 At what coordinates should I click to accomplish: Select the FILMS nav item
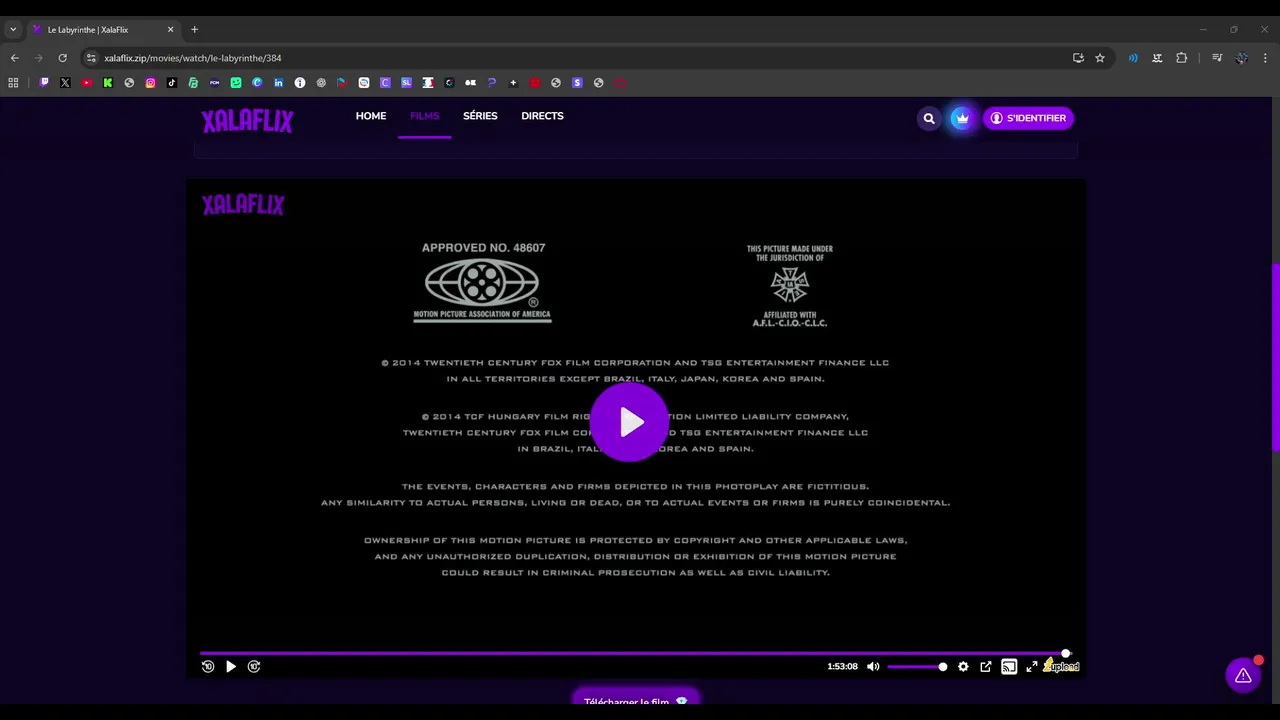pyautogui.click(x=424, y=116)
